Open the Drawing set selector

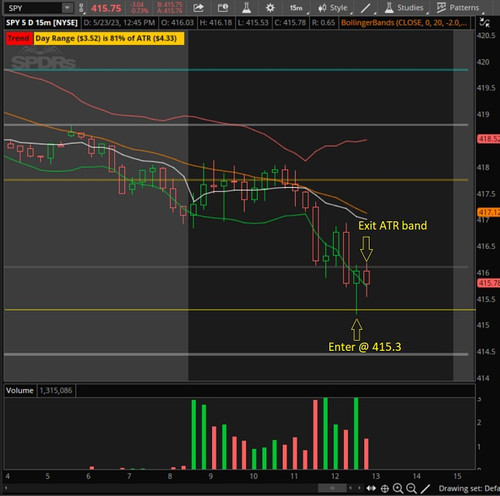[469, 489]
